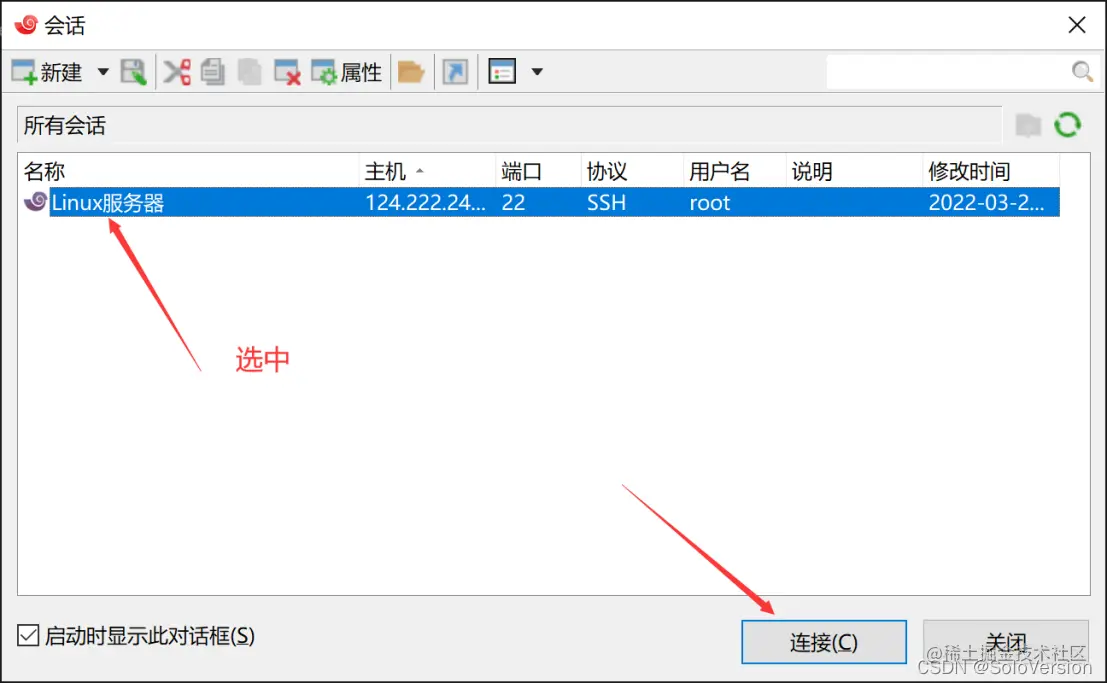Open the view mode dropdown arrow

(537, 71)
